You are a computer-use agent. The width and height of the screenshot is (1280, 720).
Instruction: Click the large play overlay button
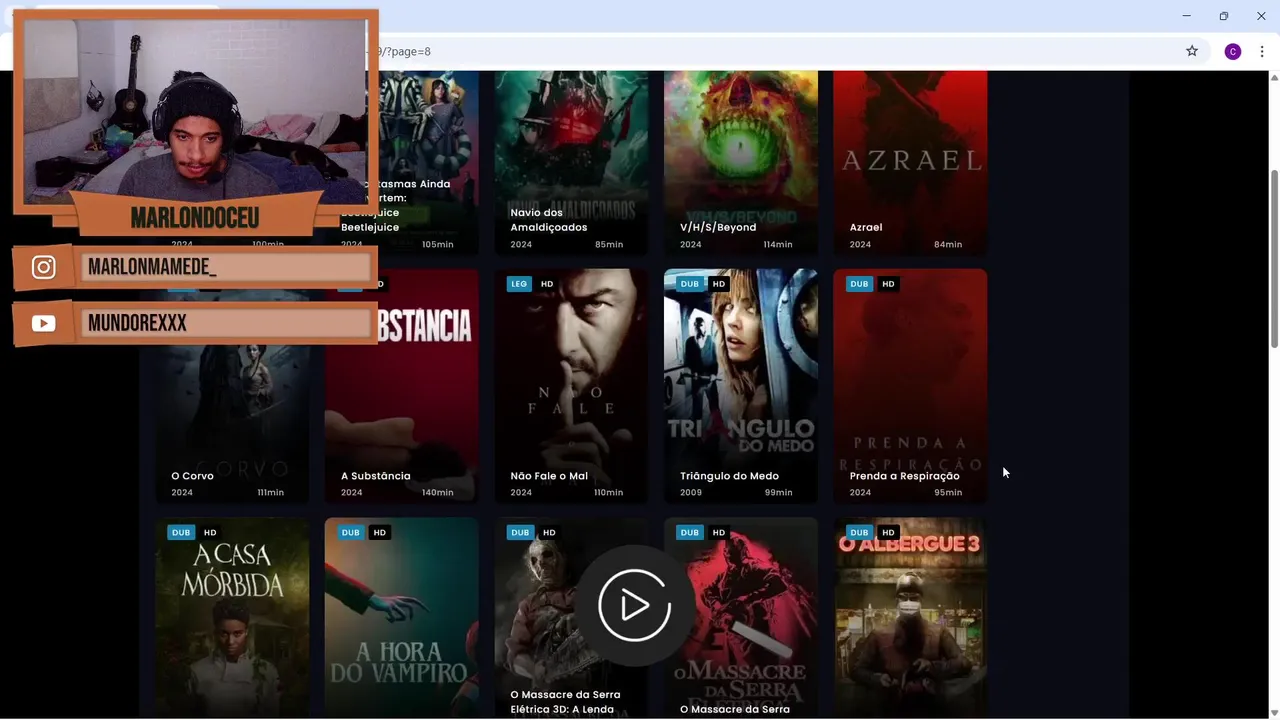(x=634, y=605)
